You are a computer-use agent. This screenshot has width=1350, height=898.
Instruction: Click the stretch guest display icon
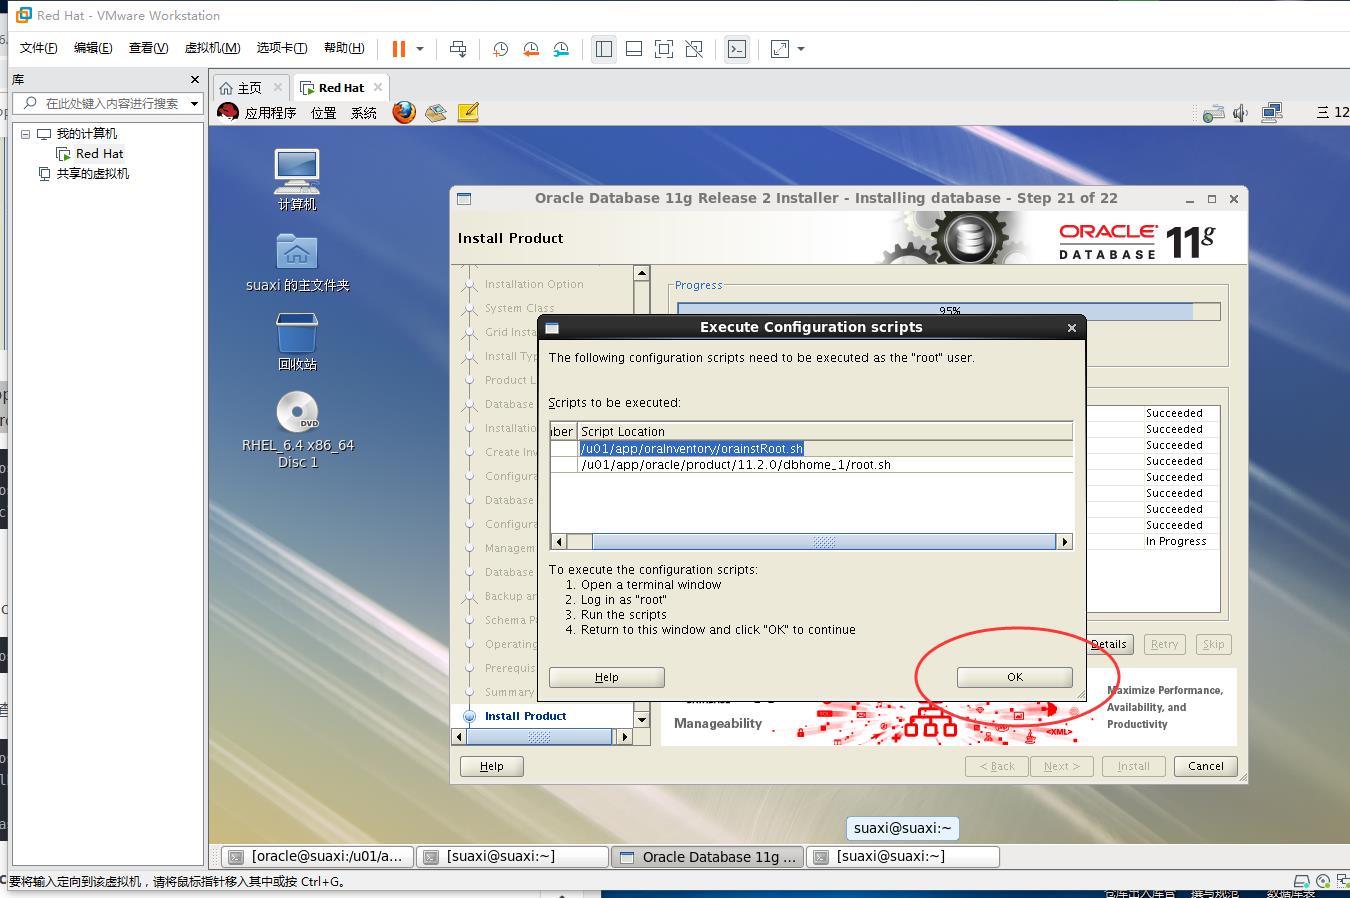(780, 48)
